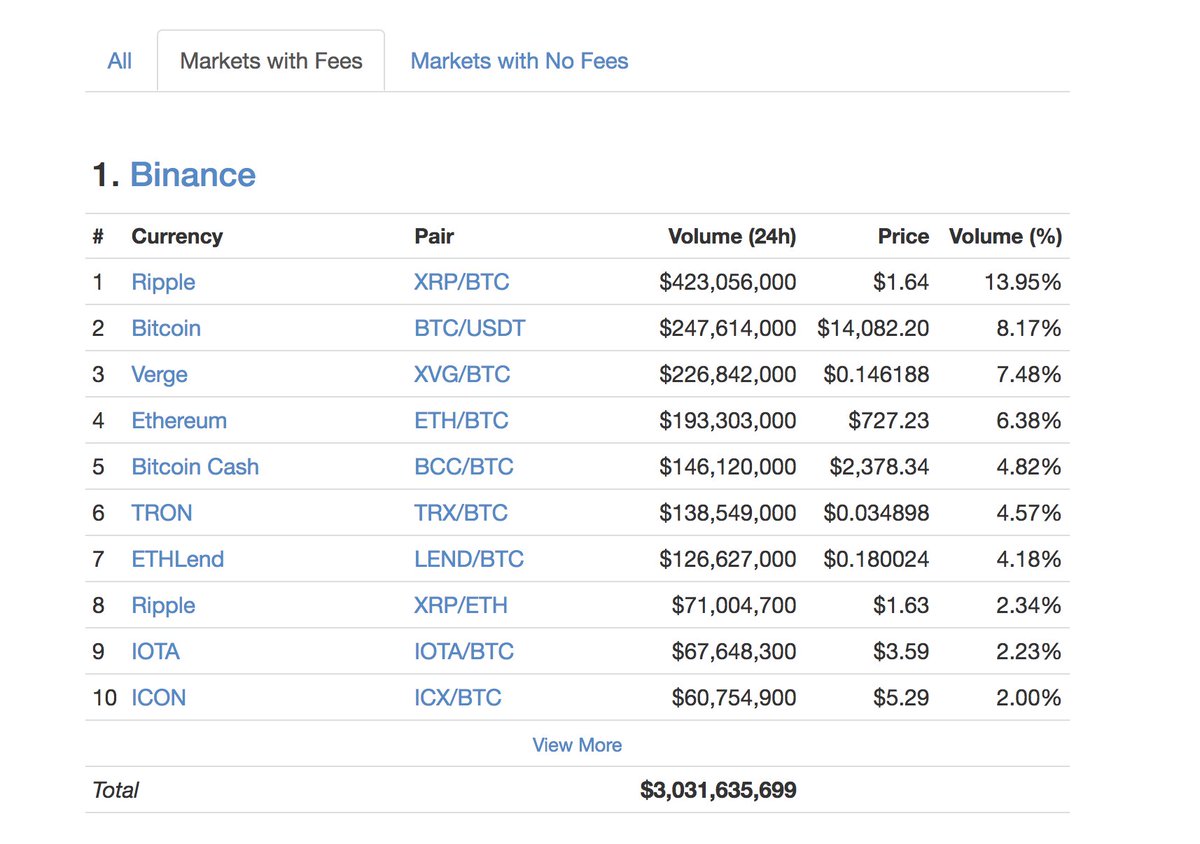Select the $126,627,000 volume cell

[728, 559]
